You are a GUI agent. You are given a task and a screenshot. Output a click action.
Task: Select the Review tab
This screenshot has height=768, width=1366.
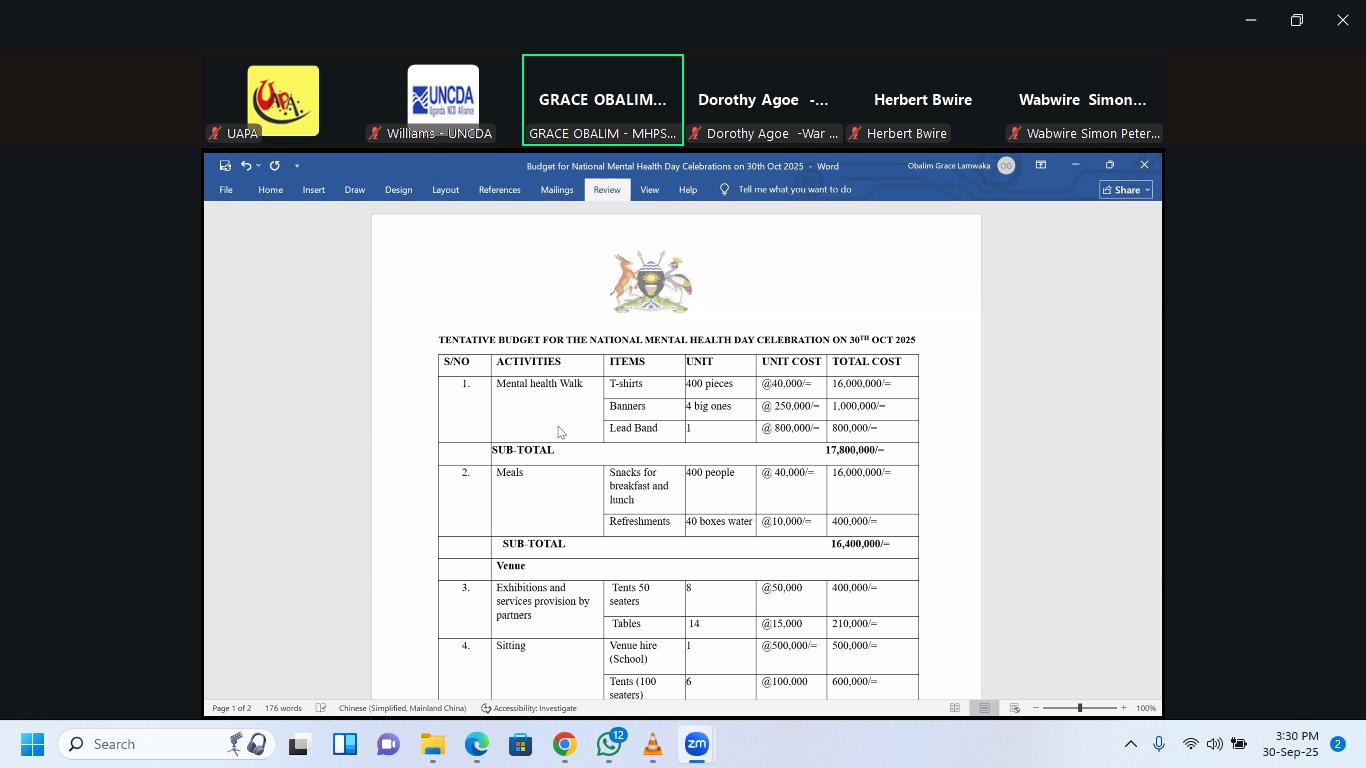click(607, 190)
